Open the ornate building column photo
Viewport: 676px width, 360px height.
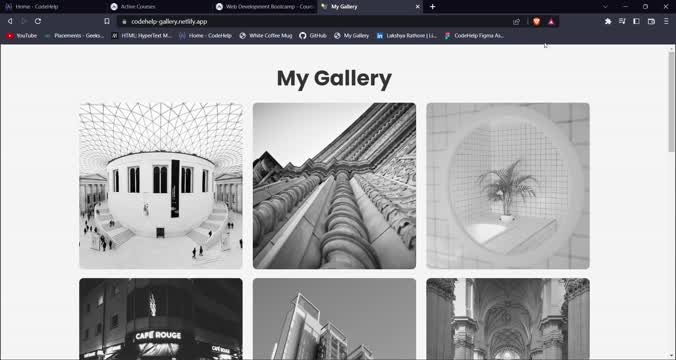click(334, 186)
